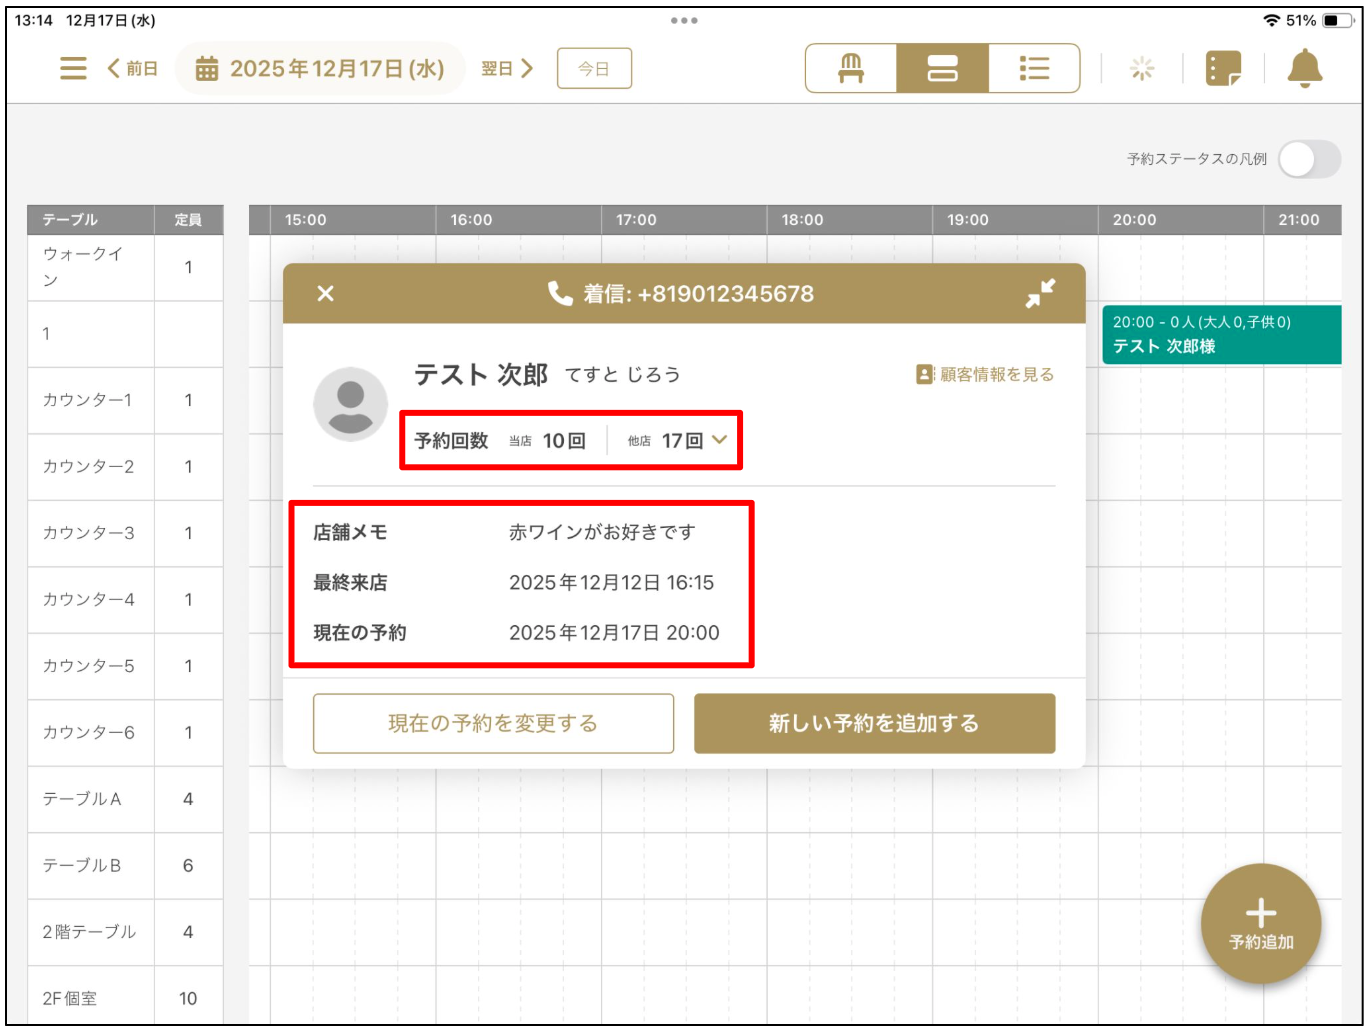Minimize the incoming call popup with arrows icon

click(1040, 293)
